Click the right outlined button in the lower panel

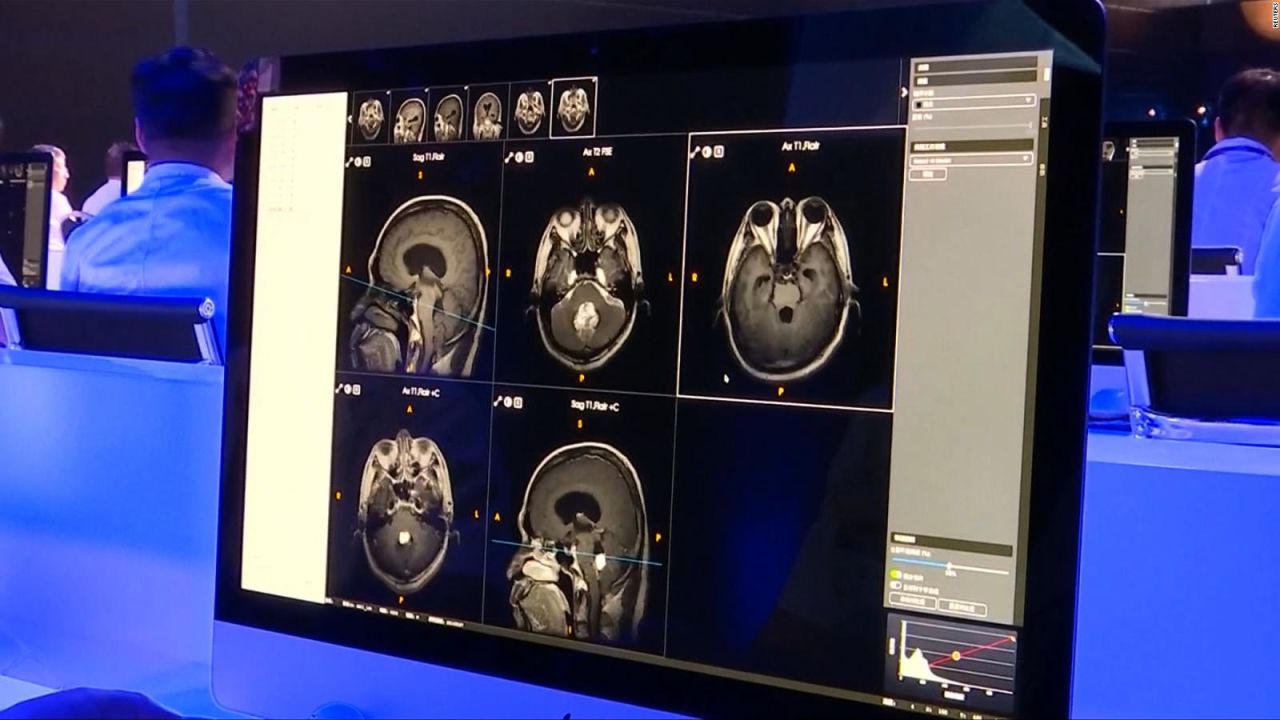point(962,608)
